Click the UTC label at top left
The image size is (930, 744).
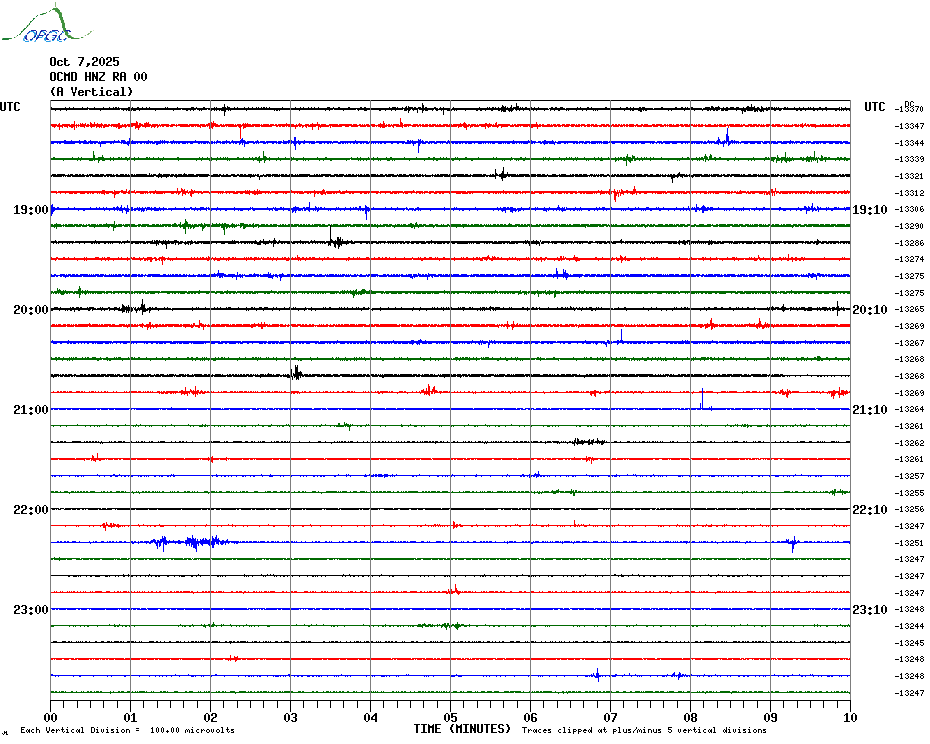coord(10,107)
